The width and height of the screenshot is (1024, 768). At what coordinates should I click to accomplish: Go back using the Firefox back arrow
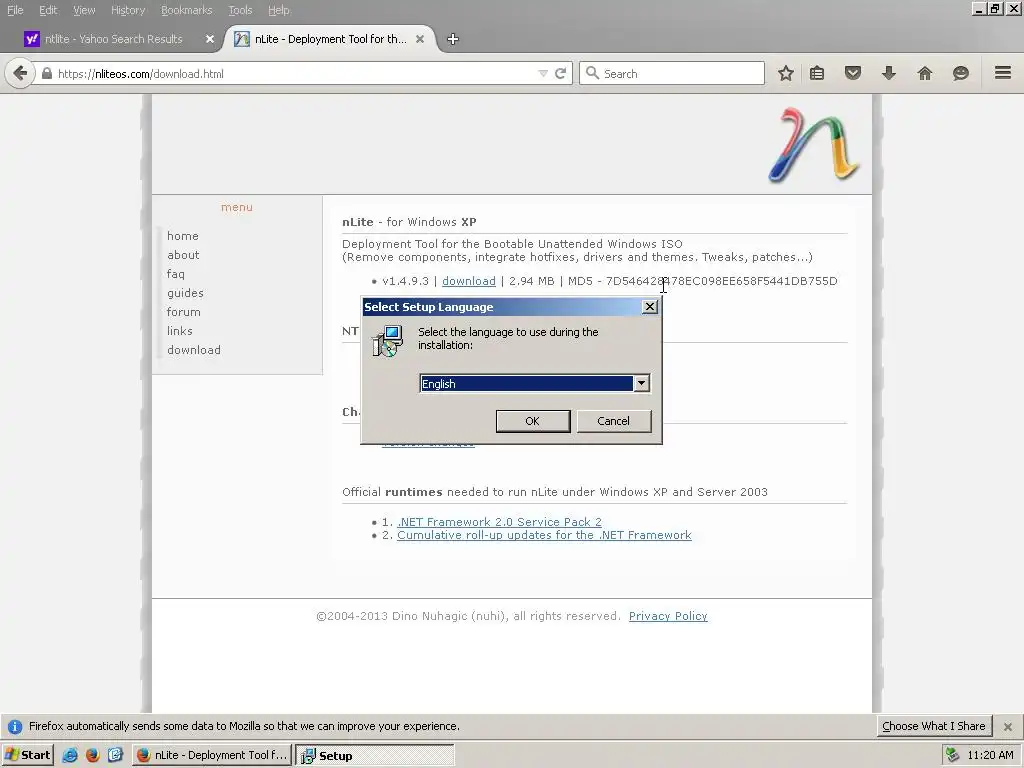(20, 73)
